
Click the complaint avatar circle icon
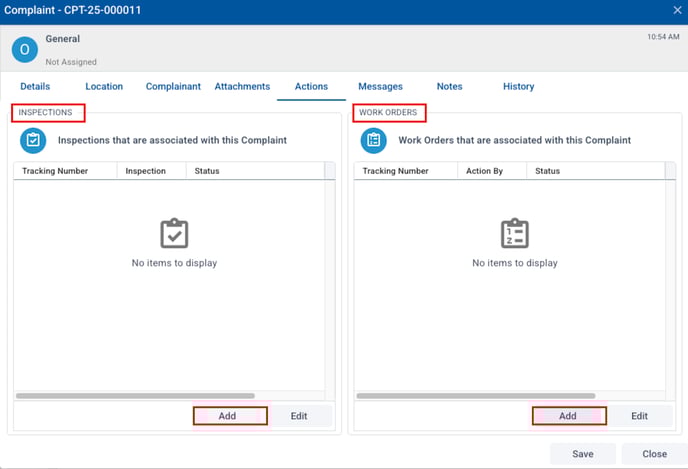25,49
